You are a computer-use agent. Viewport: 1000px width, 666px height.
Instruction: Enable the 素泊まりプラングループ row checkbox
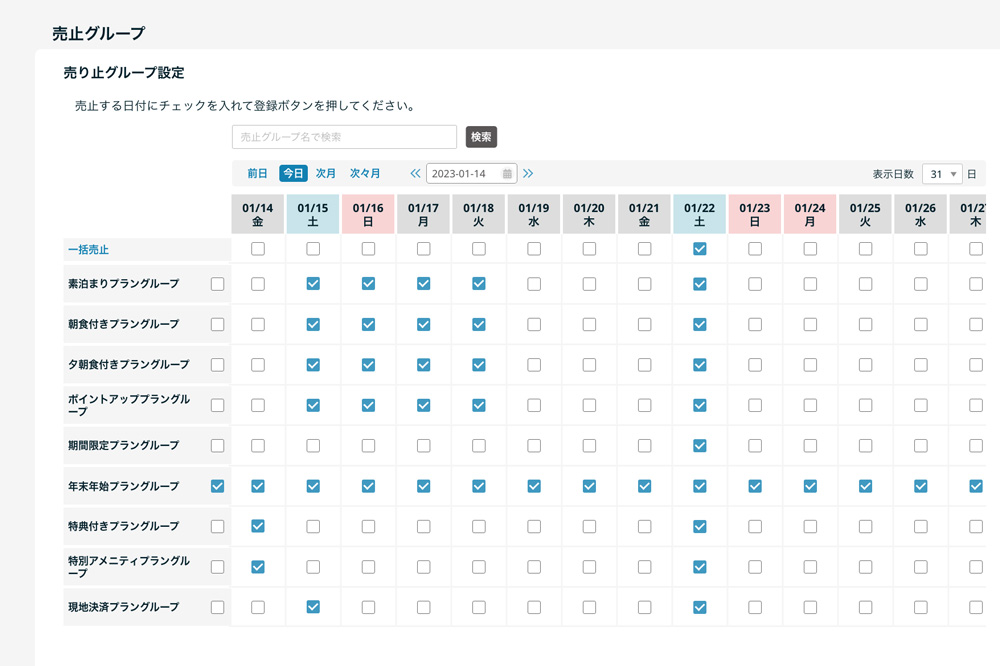point(217,284)
